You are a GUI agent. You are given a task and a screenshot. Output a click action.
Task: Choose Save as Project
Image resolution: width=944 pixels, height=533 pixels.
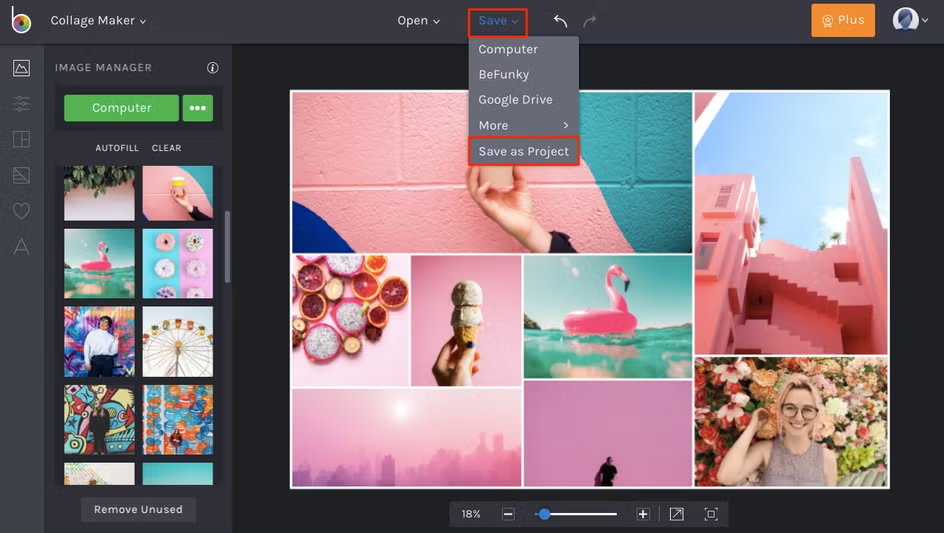pos(523,151)
